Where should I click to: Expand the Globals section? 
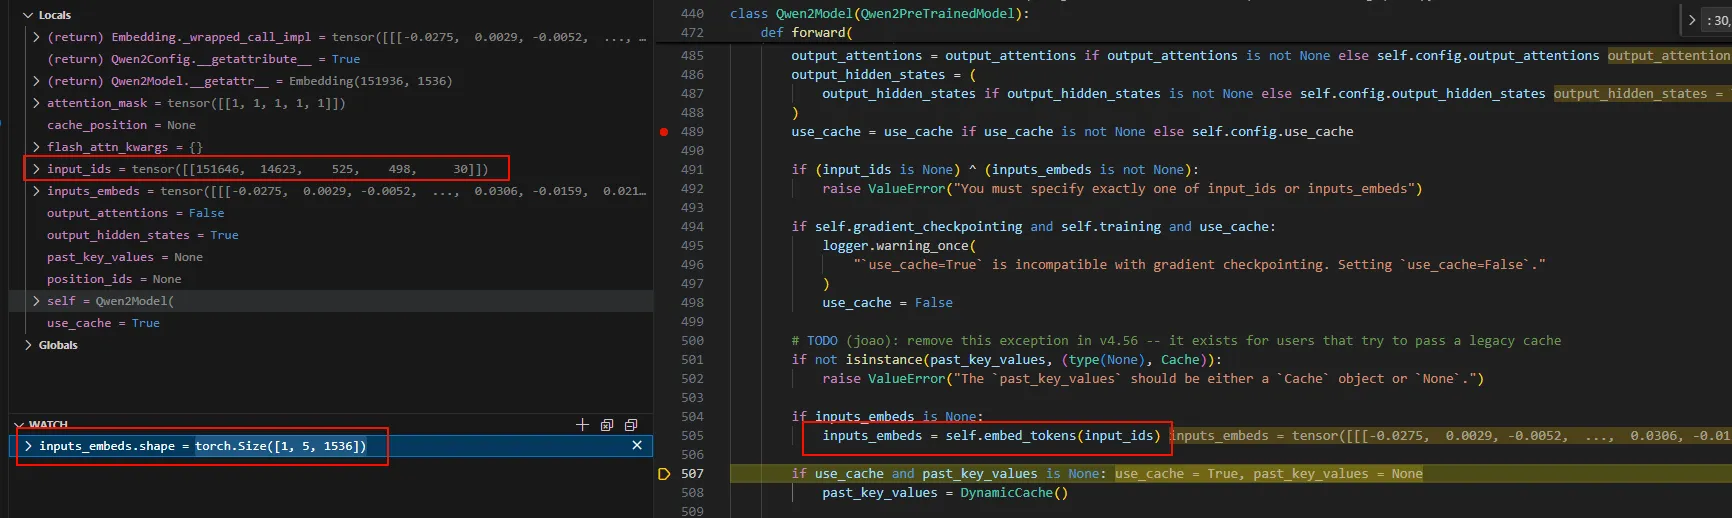point(28,345)
